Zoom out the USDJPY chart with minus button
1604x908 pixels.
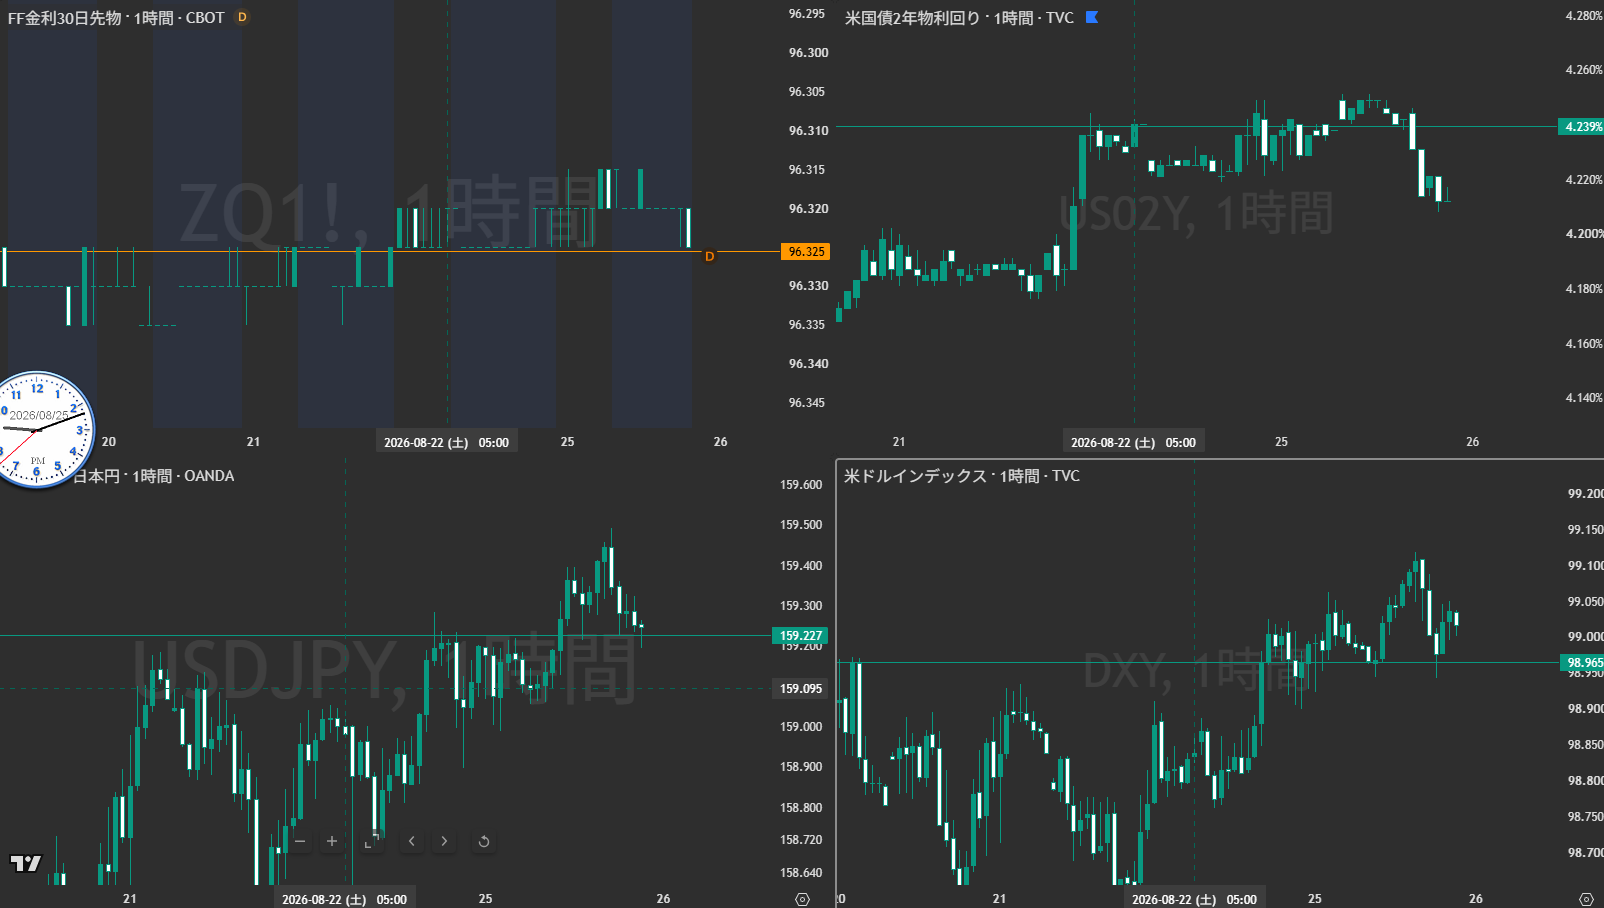300,841
